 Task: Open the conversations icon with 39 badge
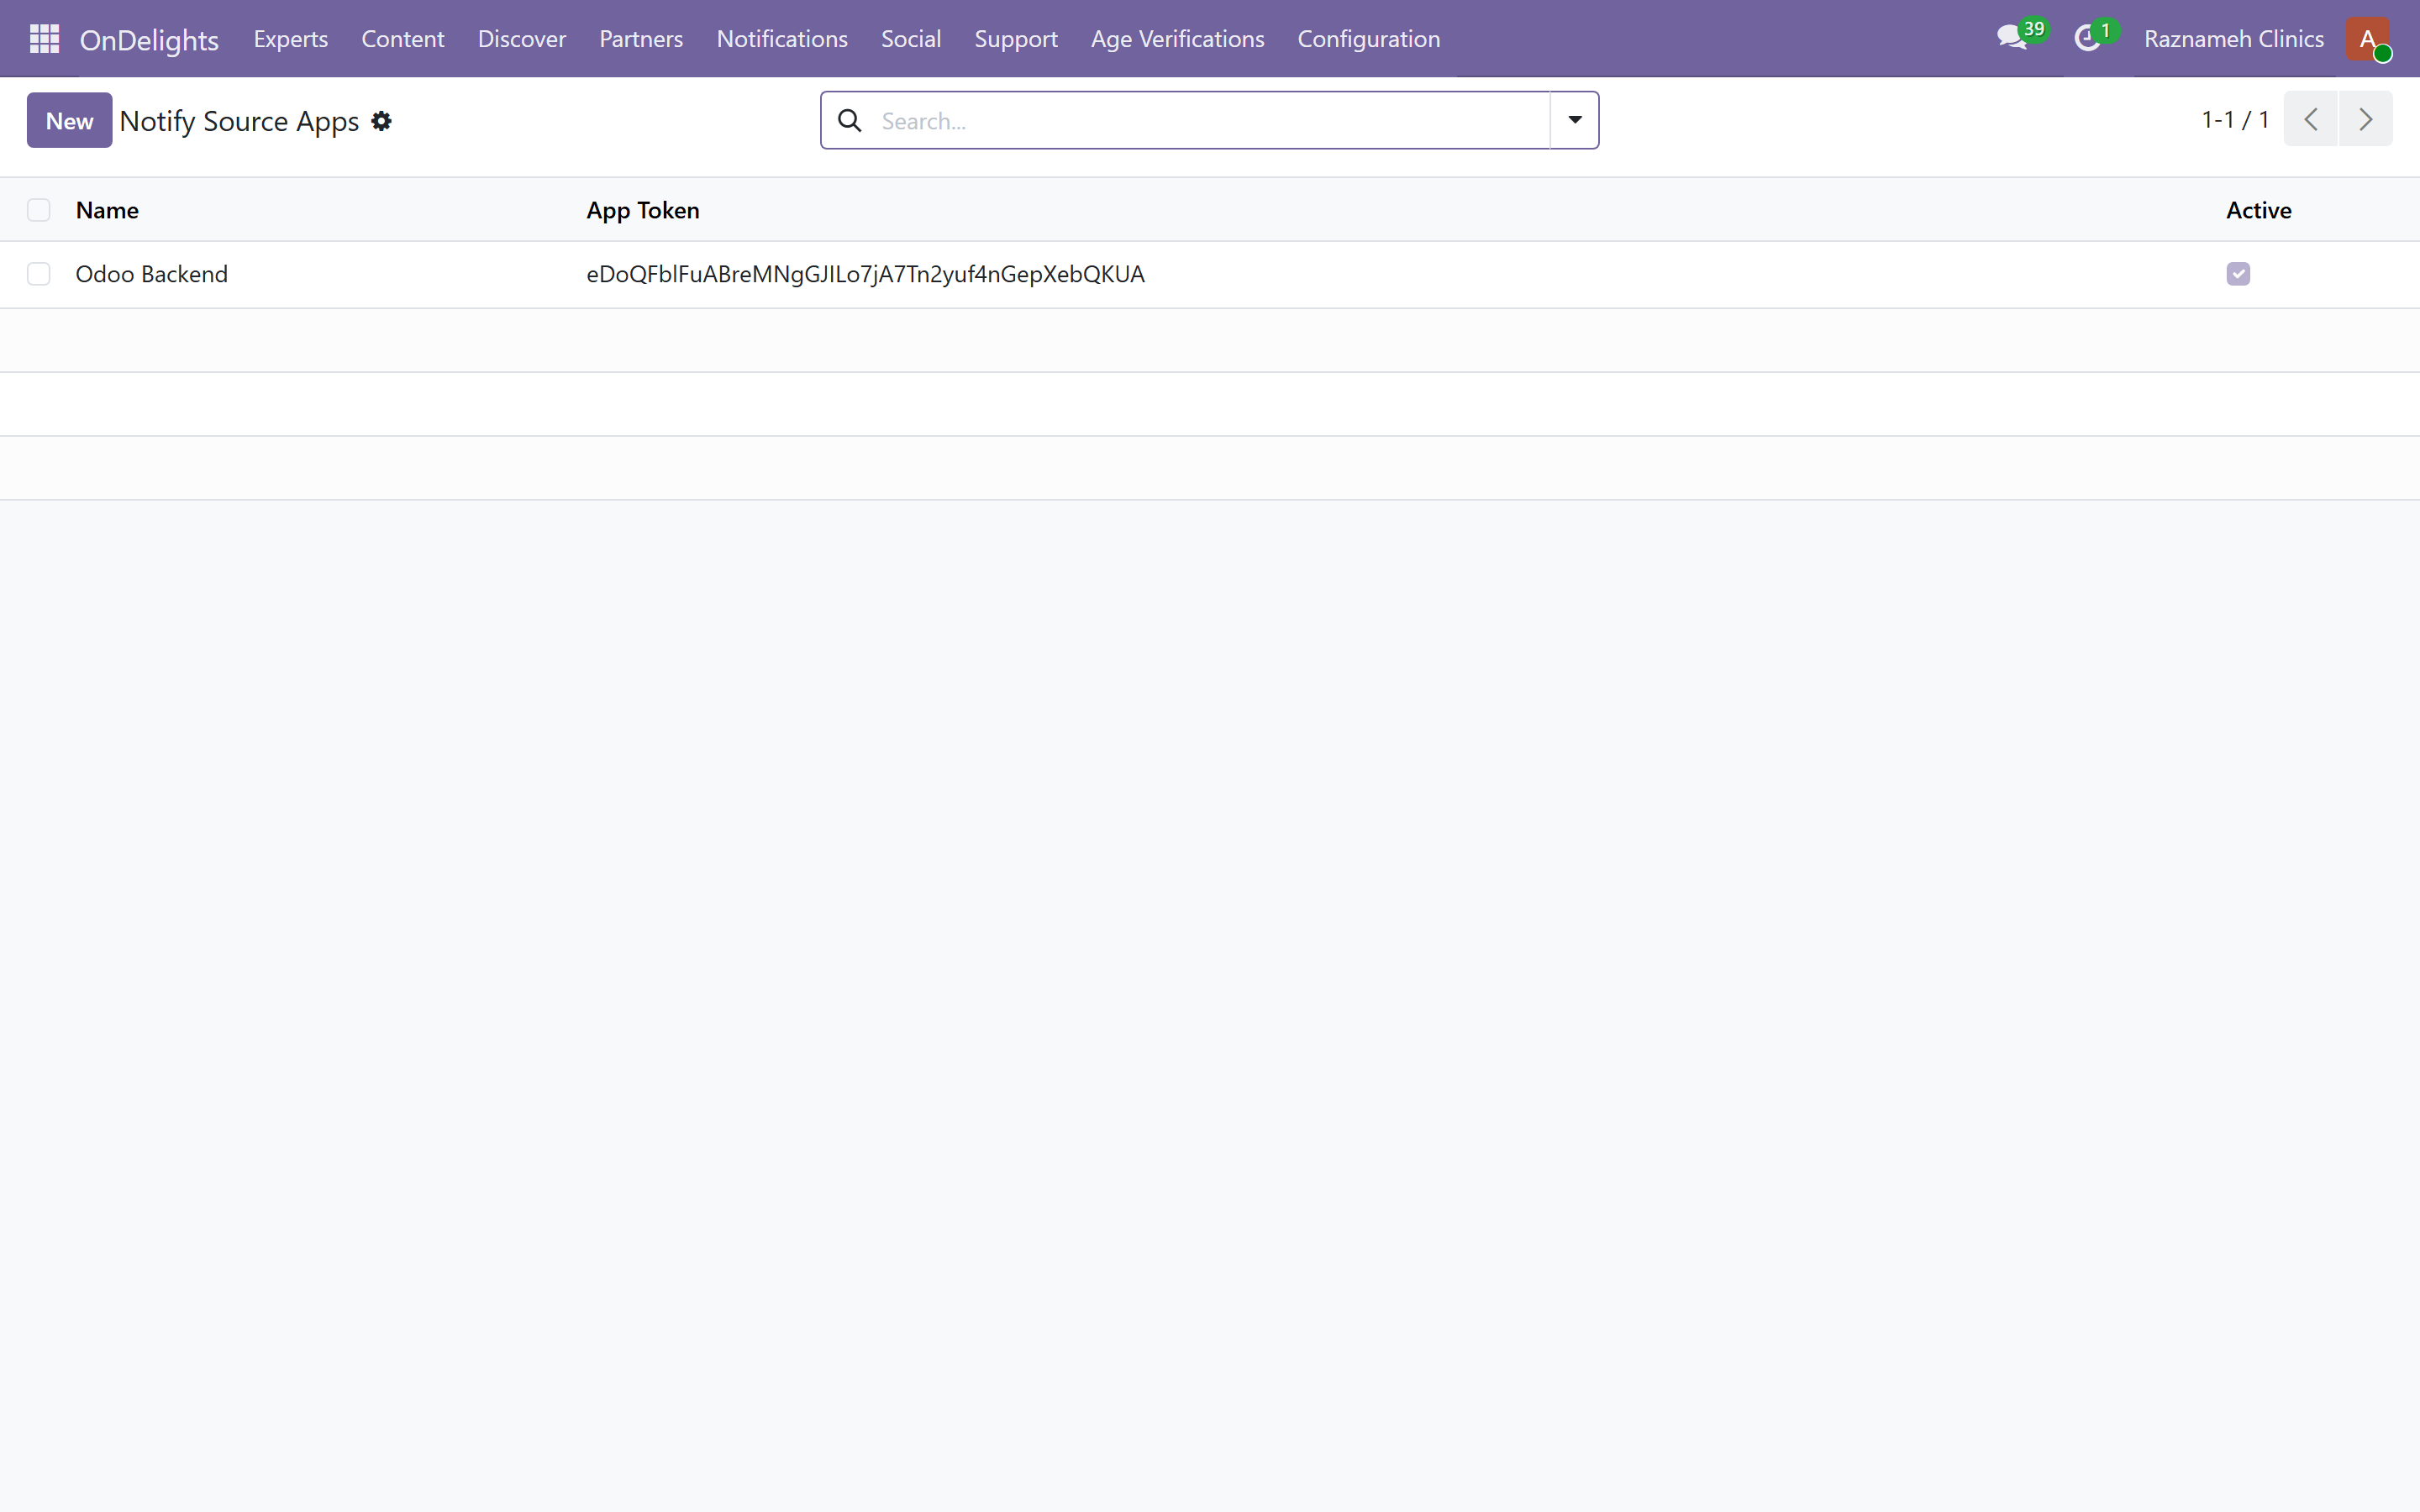pyautogui.click(x=2020, y=38)
